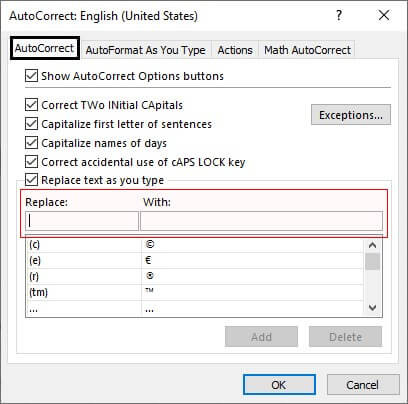The height and width of the screenshot is (404, 408).
Task: Toggle Correct accidental cAPS LOCK key option
Action: click(x=31, y=162)
